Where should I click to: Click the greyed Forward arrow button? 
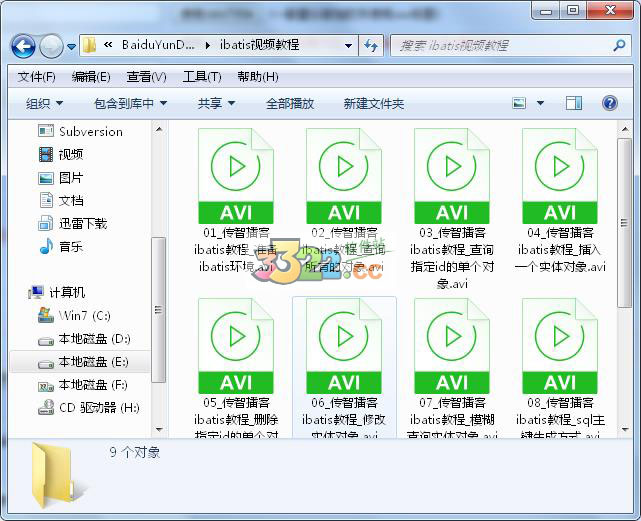[x=51, y=46]
